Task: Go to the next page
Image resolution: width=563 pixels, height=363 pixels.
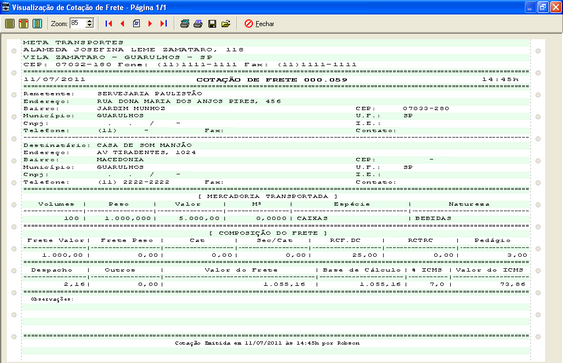Action: 150,24
